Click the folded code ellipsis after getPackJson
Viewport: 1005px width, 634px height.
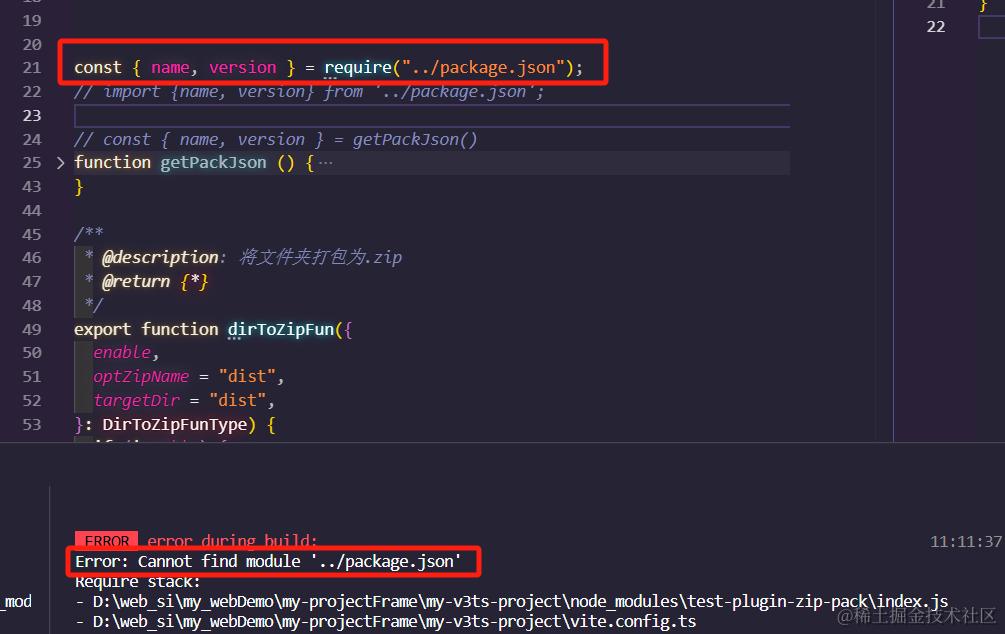tap(326, 163)
